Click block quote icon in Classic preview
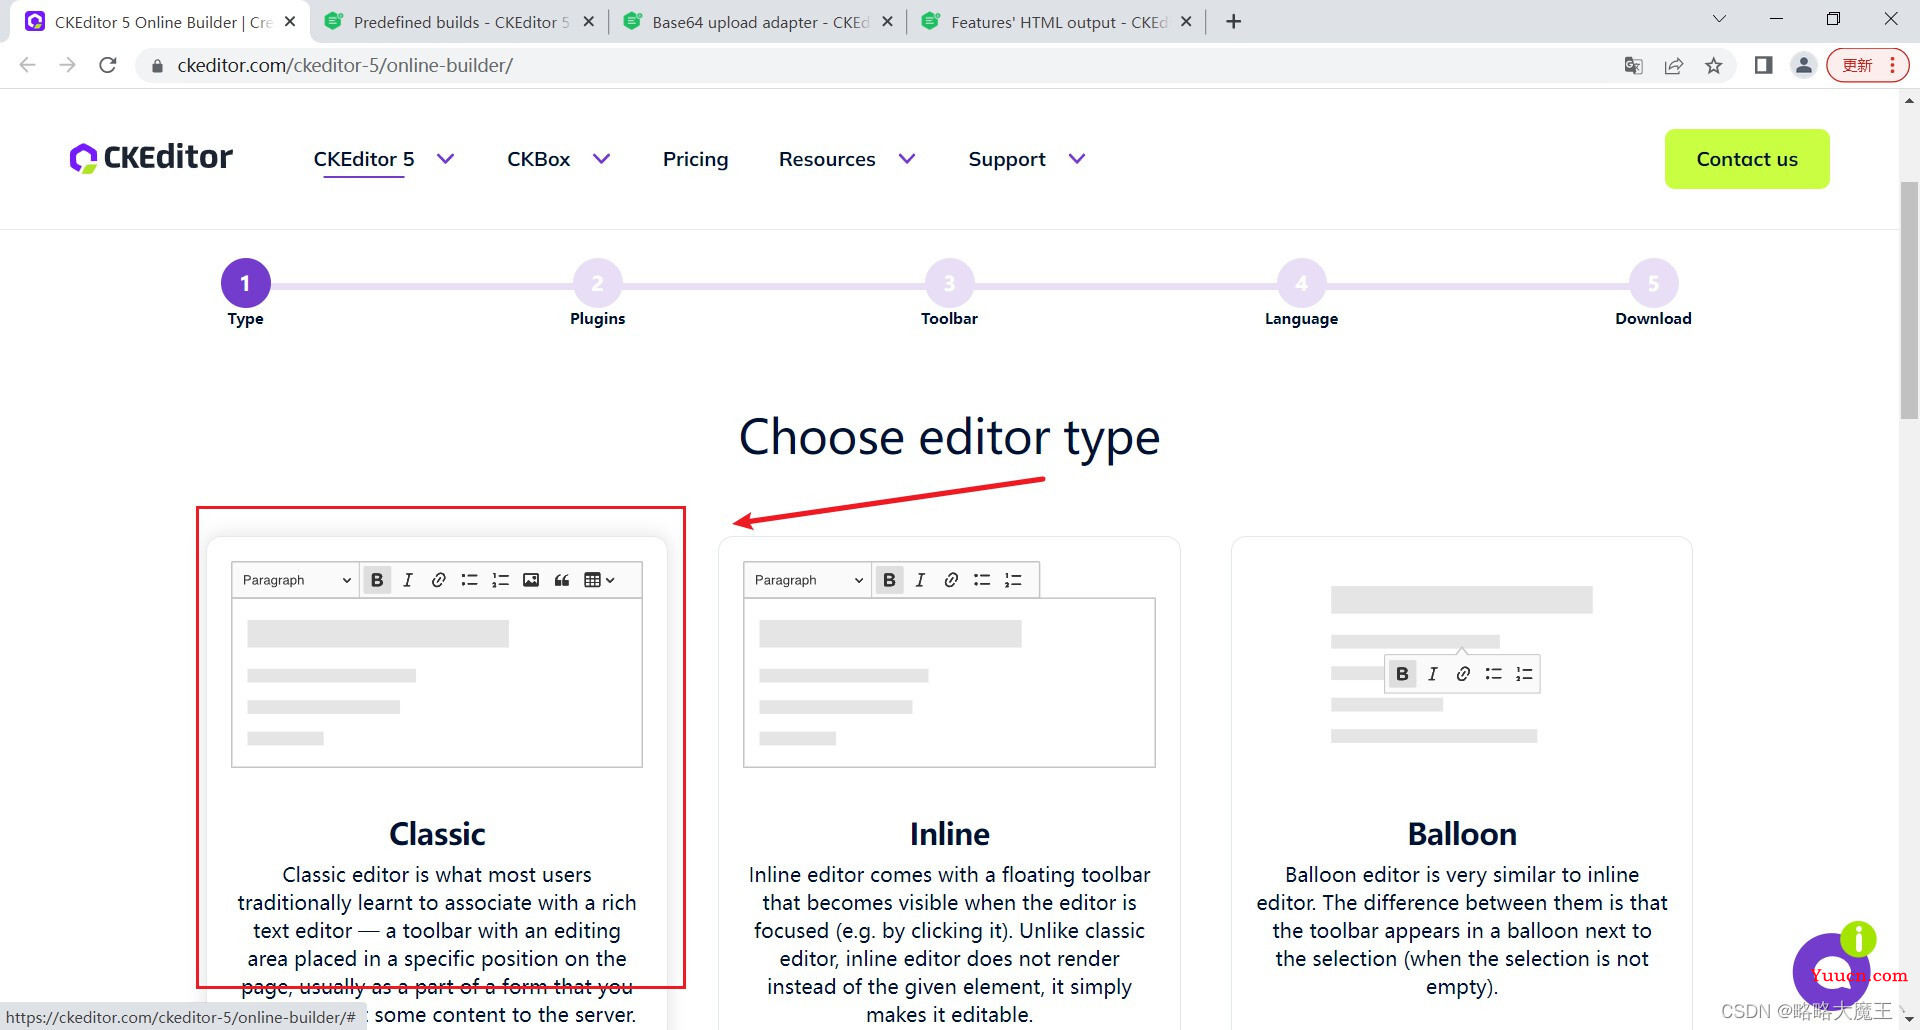1920x1030 pixels. pos(562,580)
